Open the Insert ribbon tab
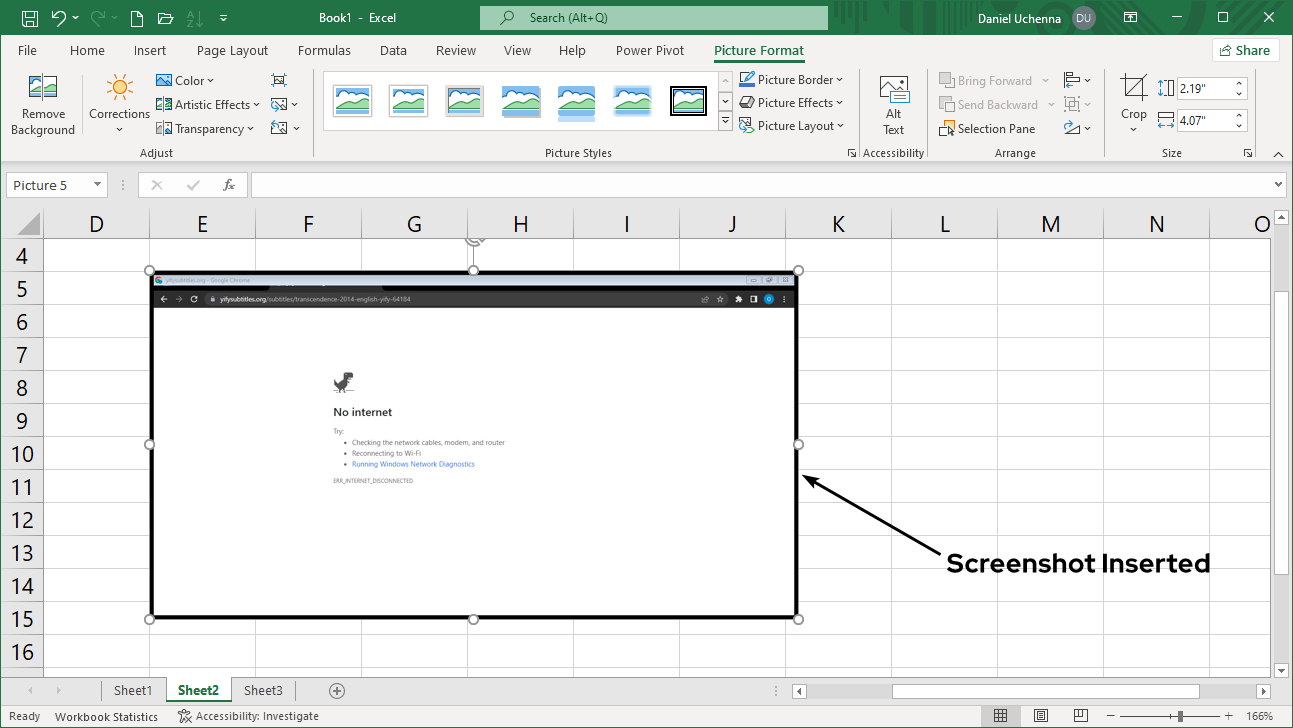 [x=150, y=51]
